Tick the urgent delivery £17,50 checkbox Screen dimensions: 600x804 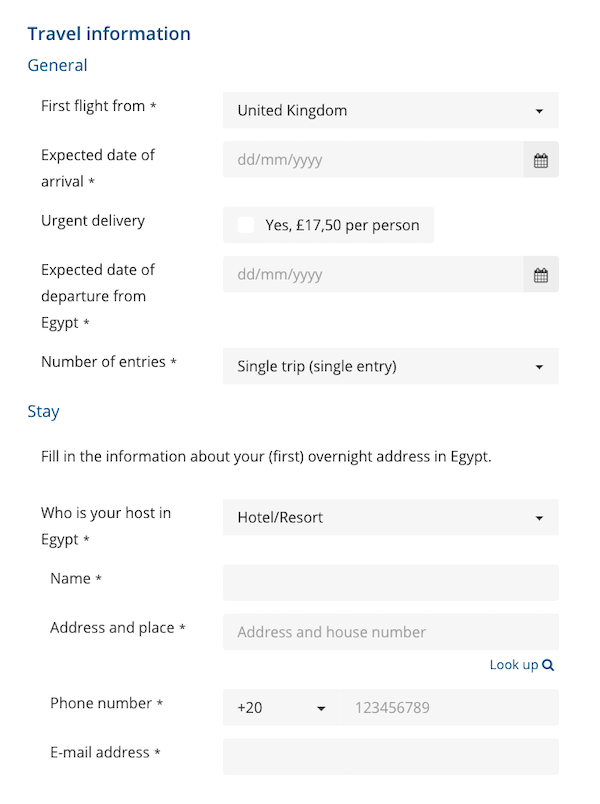click(x=246, y=225)
